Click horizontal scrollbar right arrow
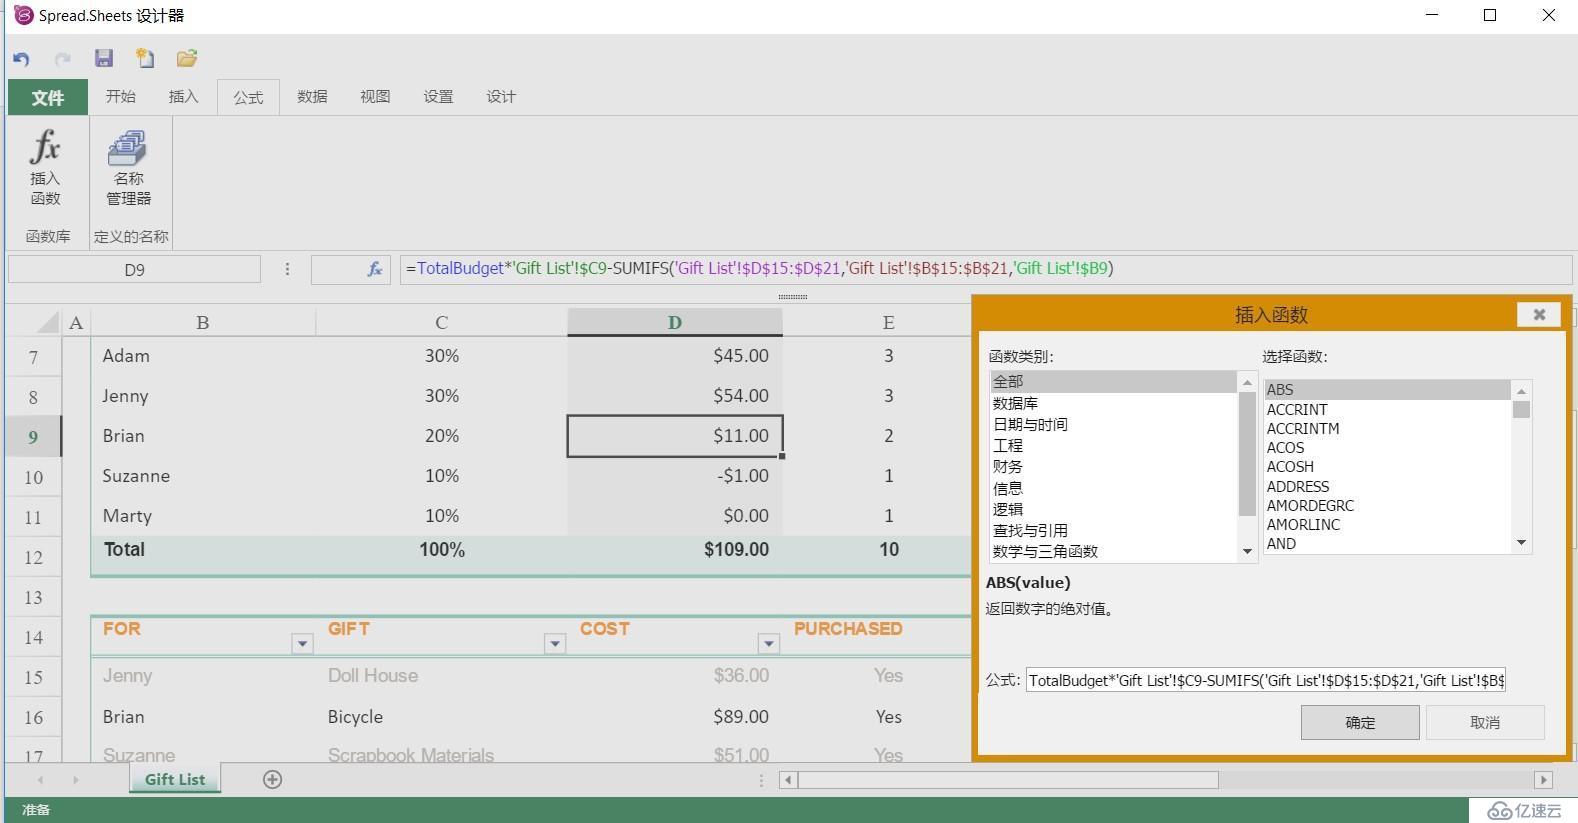Image resolution: width=1578 pixels, height=823 pixels. pos(1543,779)
